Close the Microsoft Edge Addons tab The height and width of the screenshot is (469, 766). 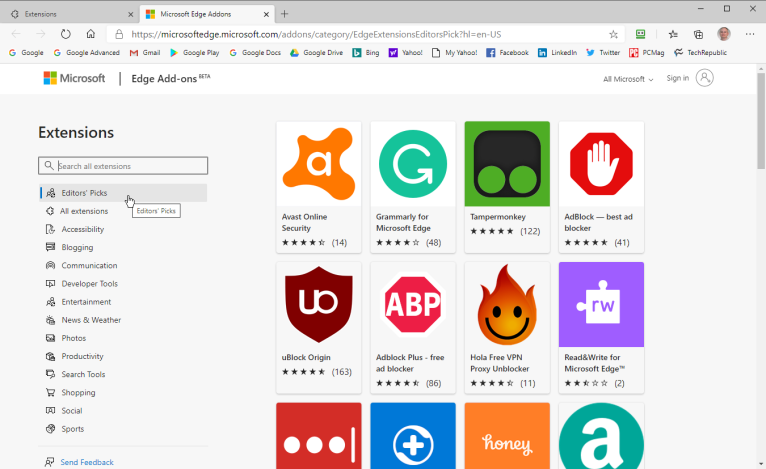(266, 14)
